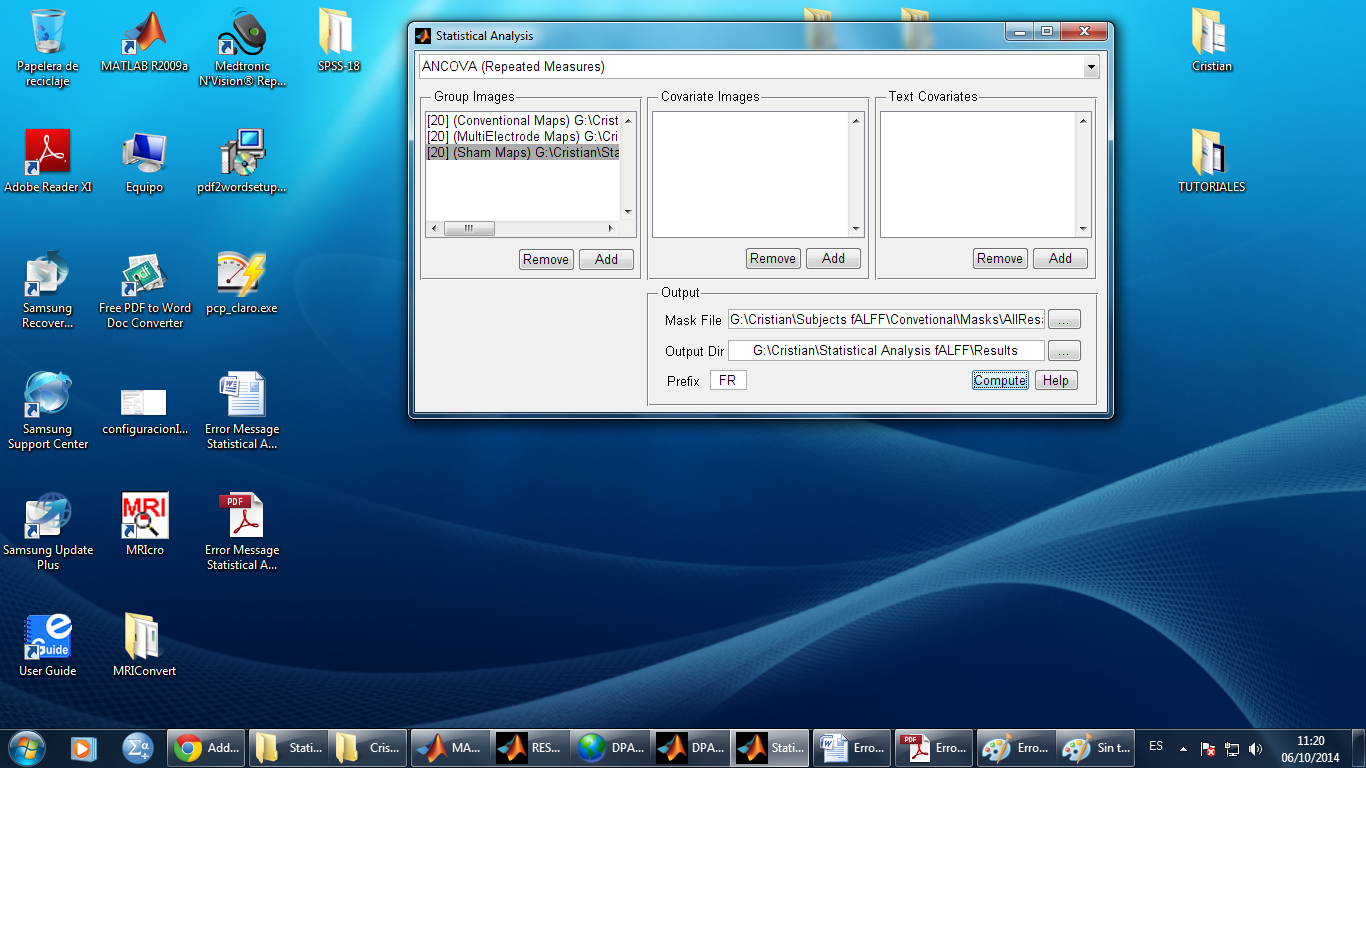Select the pdf2wordsetup installer icon

tap(242, 160)
